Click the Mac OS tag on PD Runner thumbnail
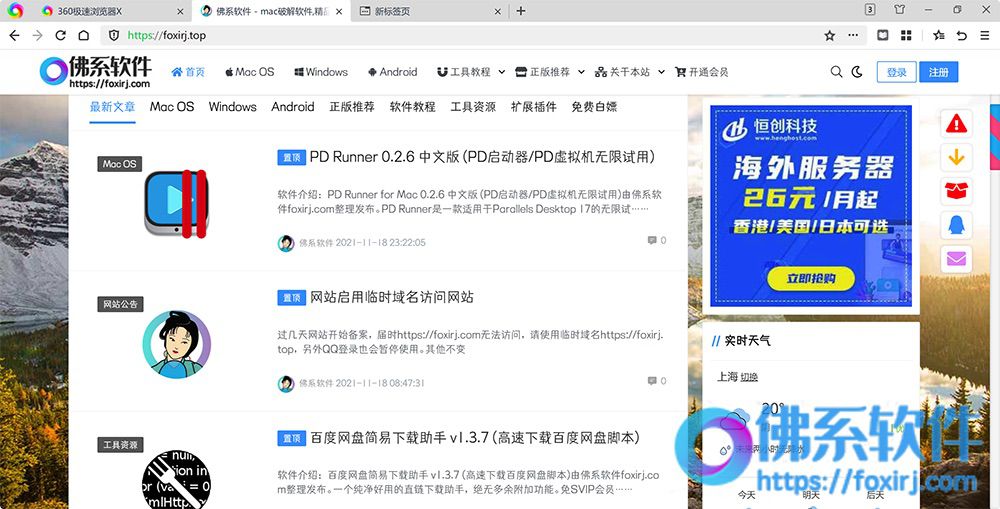The width and height of the screenshot is (1000, 509). 120,164
